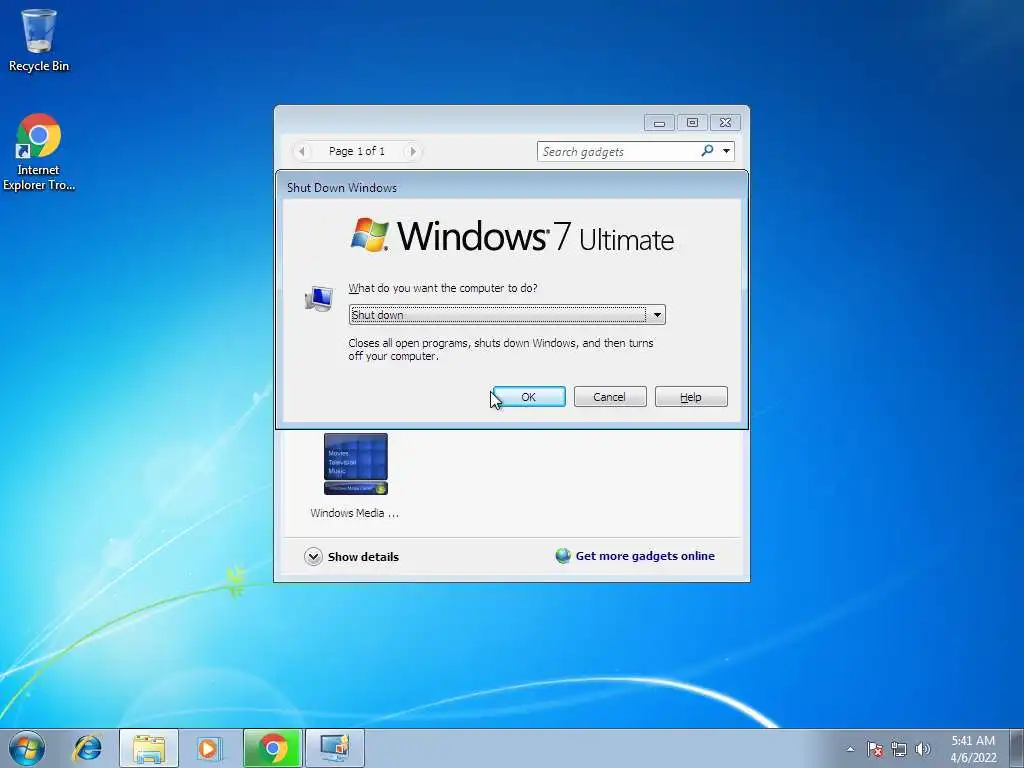Expand the Shut down action dropdown
Viewport: 1024px width, 768px height.
pos(657,315)
